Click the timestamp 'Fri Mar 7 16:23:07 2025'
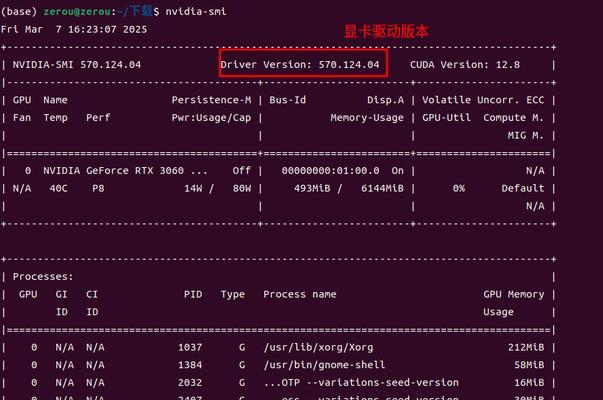This screenshot has width=603, height=400. pyautogui.click(x=74, y=29)
